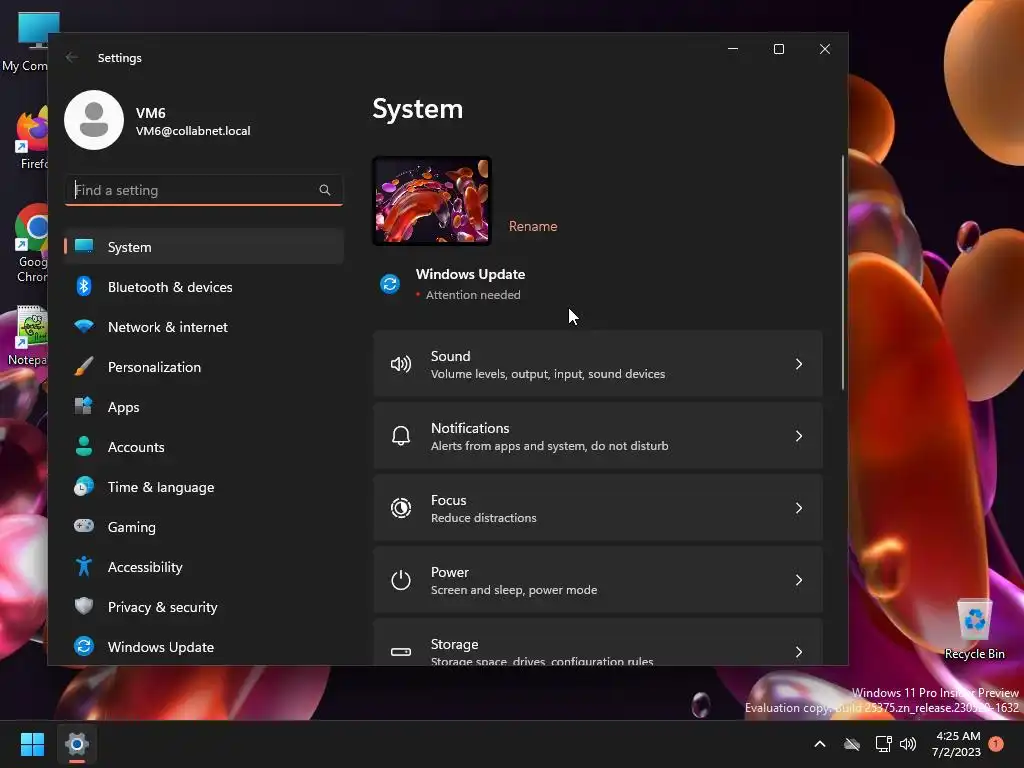Open Storage space settings
Screen dimensions: 1024x768
(598, 642)
